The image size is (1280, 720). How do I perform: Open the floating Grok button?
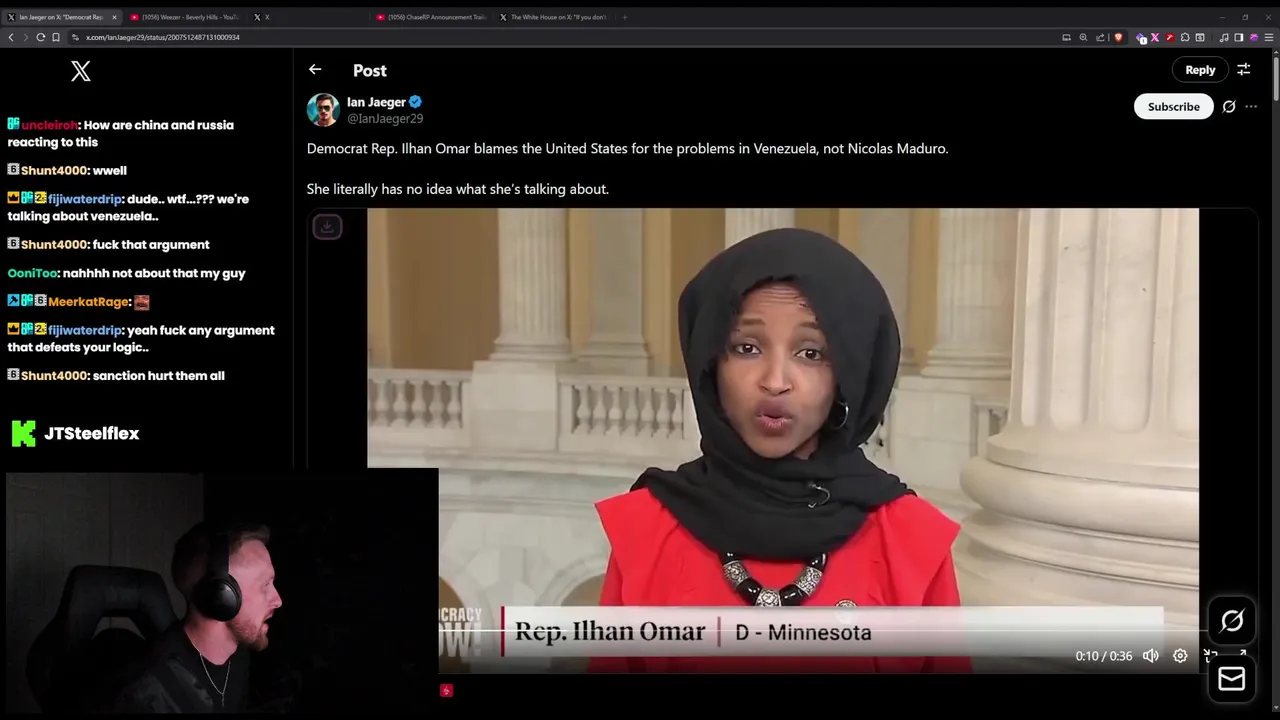click(x=1232, y=621)
